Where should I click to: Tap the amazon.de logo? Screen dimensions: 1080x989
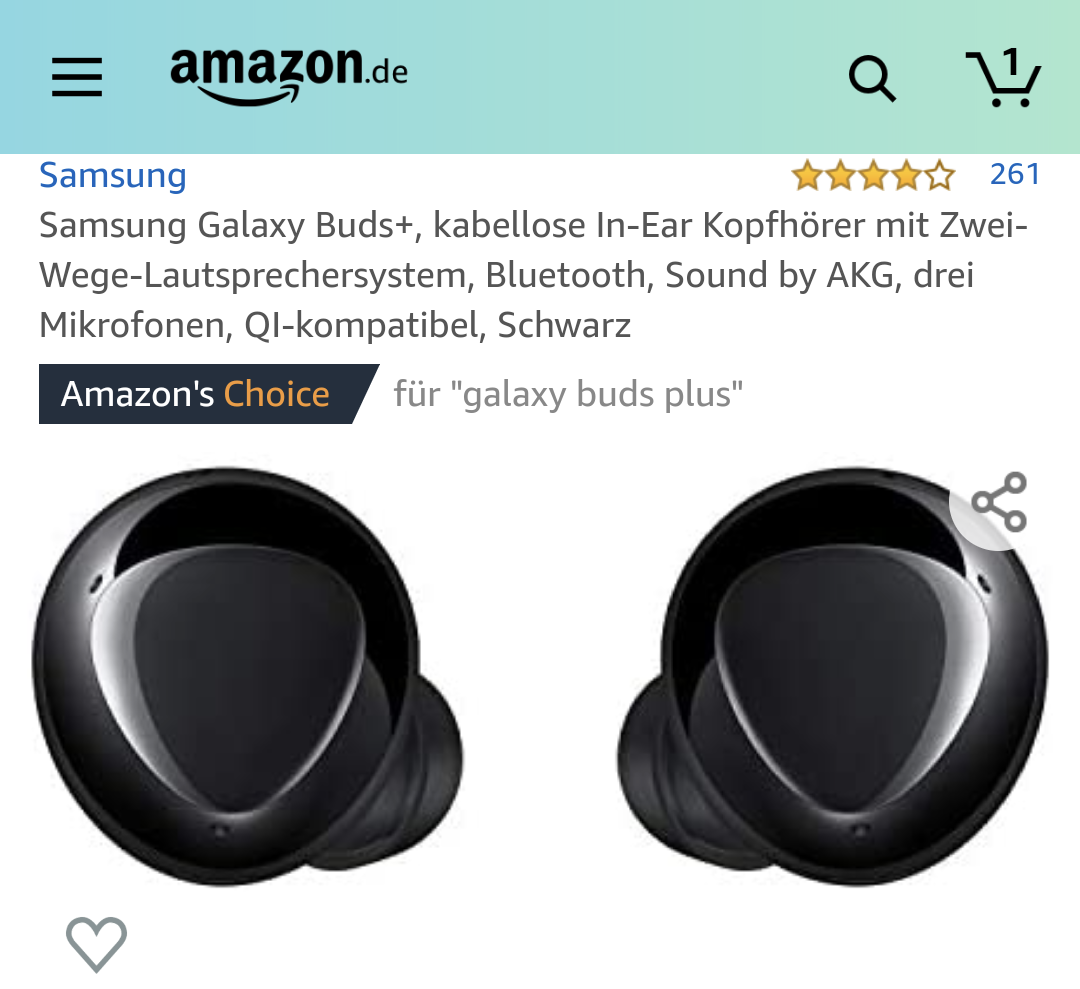coord(289,76)
